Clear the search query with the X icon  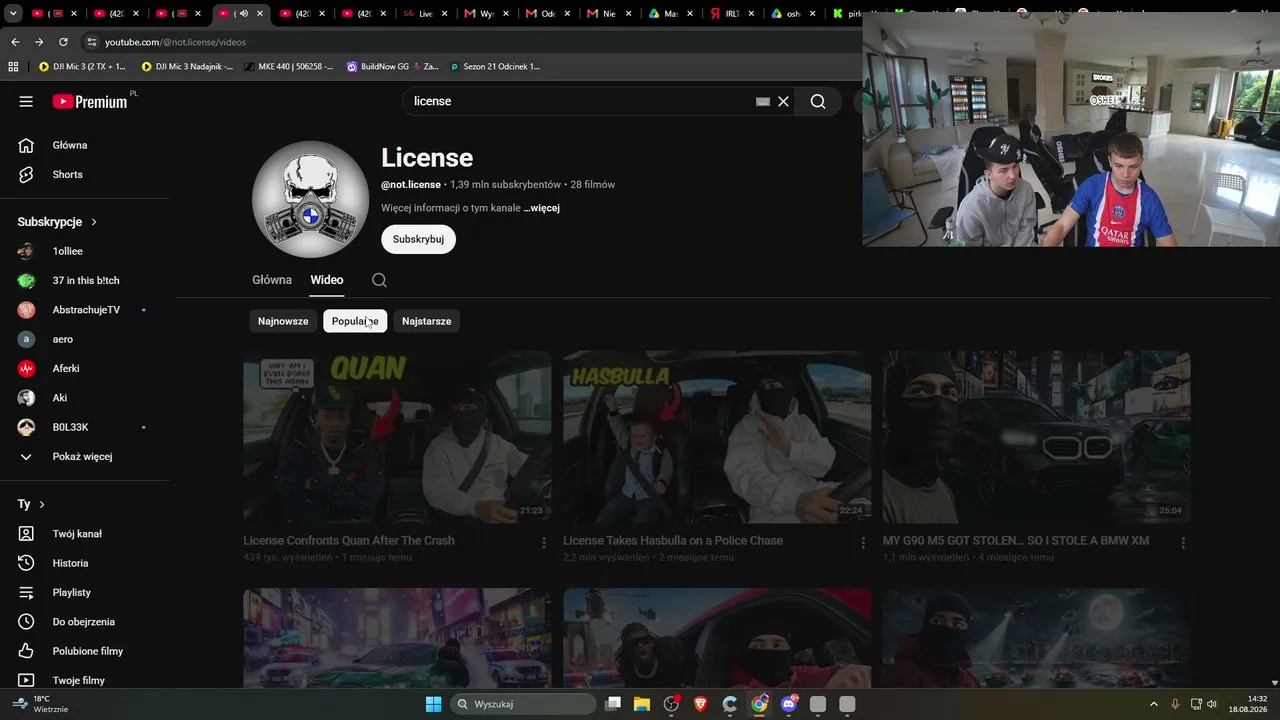(784, 101)
